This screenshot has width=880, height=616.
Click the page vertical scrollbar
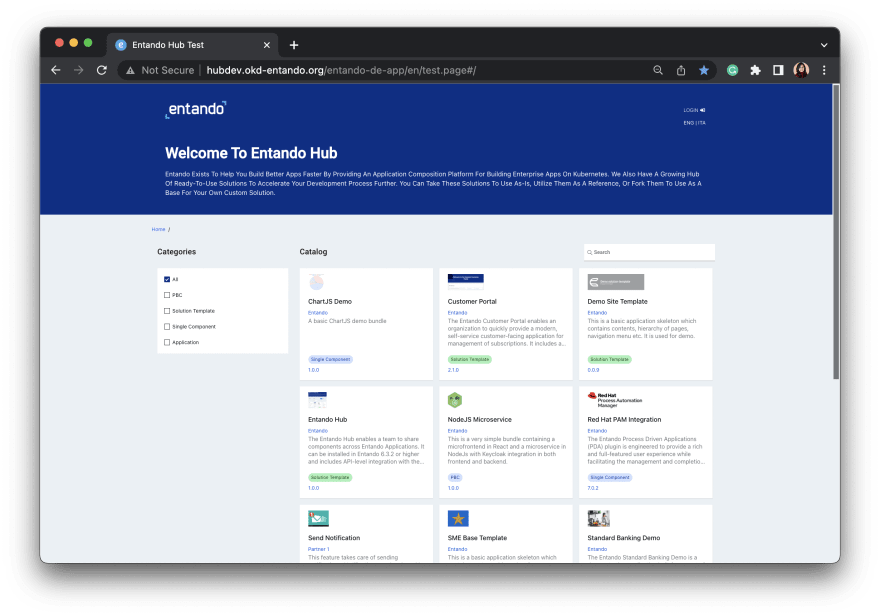click(x=836, y=232)
